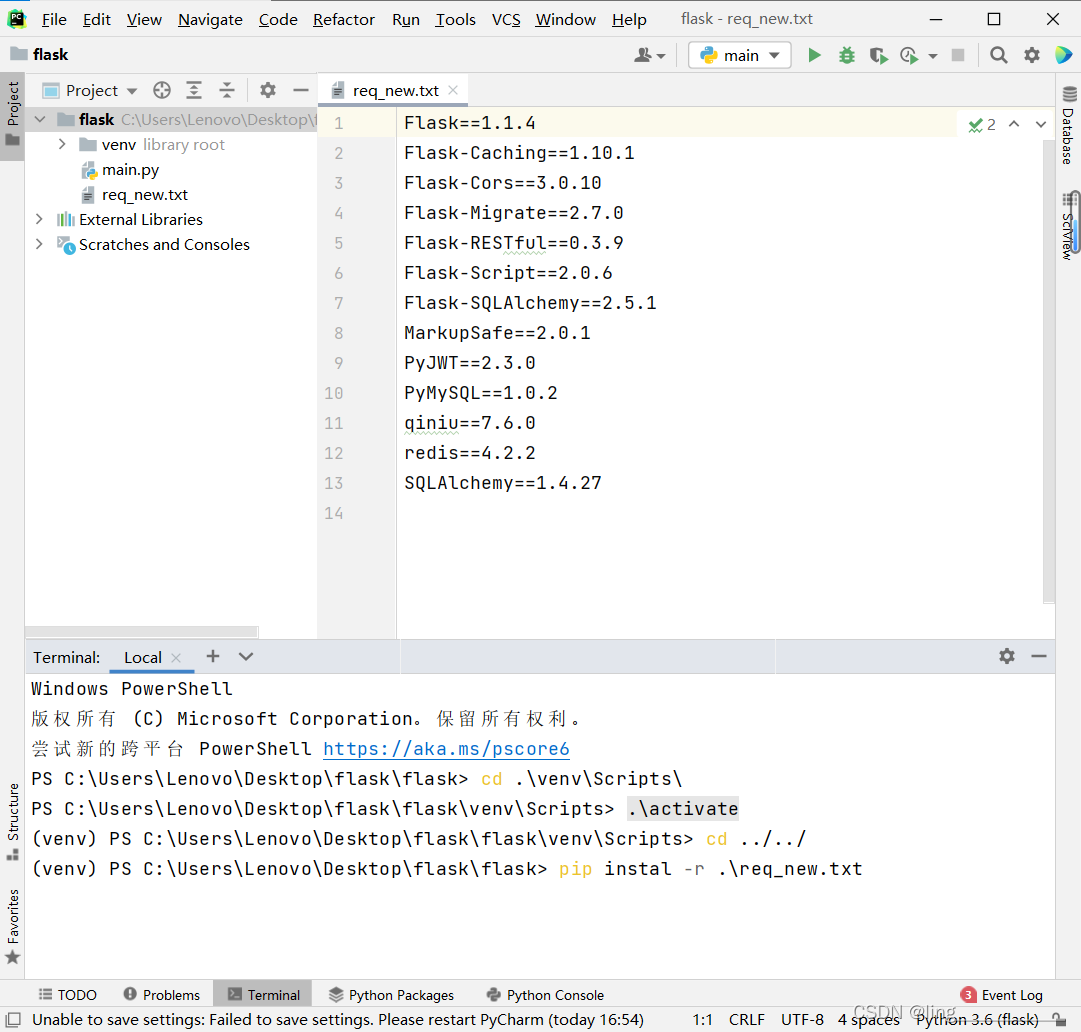
Task: Collapse all nodes via Project panel icon
Action: point(226,90)
